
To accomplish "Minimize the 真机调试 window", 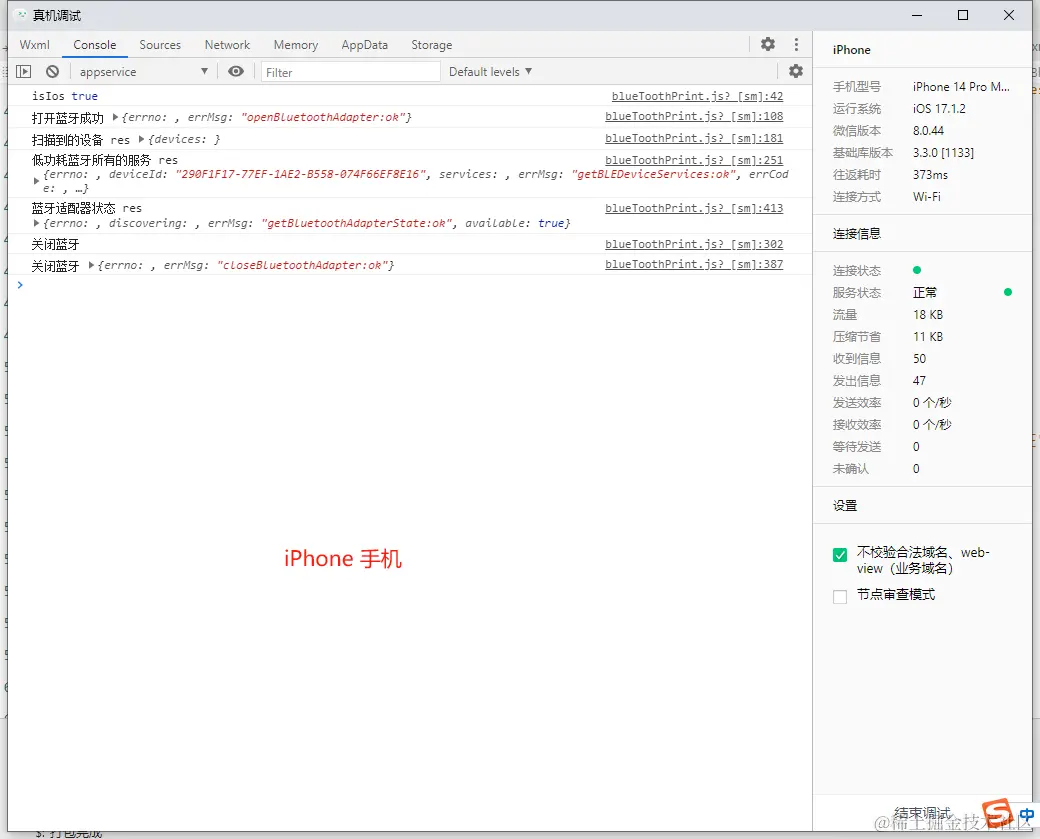I will tap(917, 15).
